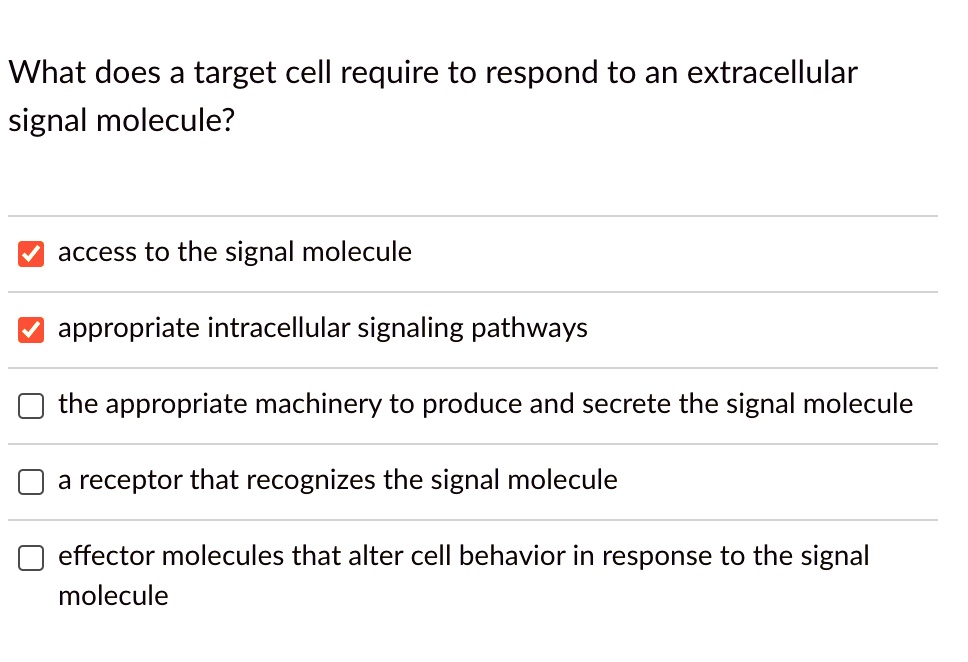Click the label of the machinery answer
This screenshot has height=662, width=968.
click(x=485, y=404)
